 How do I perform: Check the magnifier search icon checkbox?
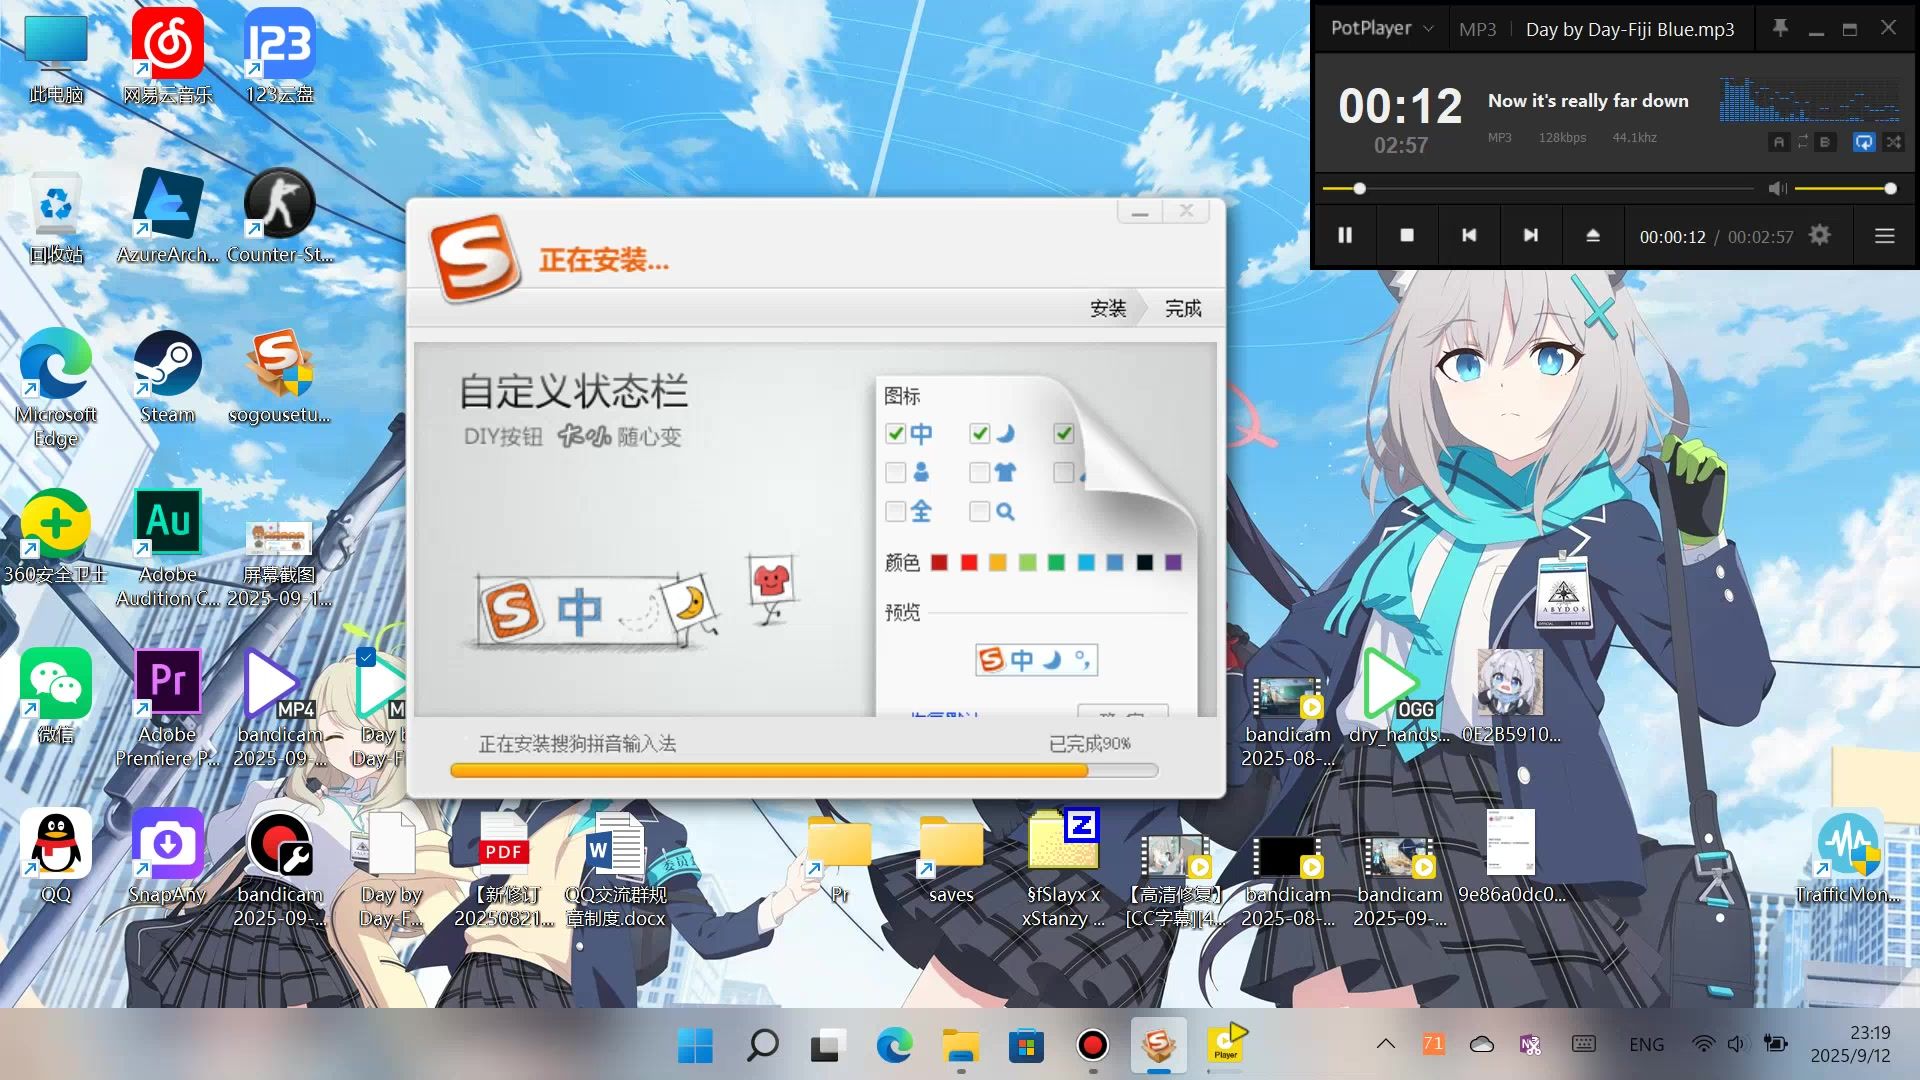click(979, 511)
